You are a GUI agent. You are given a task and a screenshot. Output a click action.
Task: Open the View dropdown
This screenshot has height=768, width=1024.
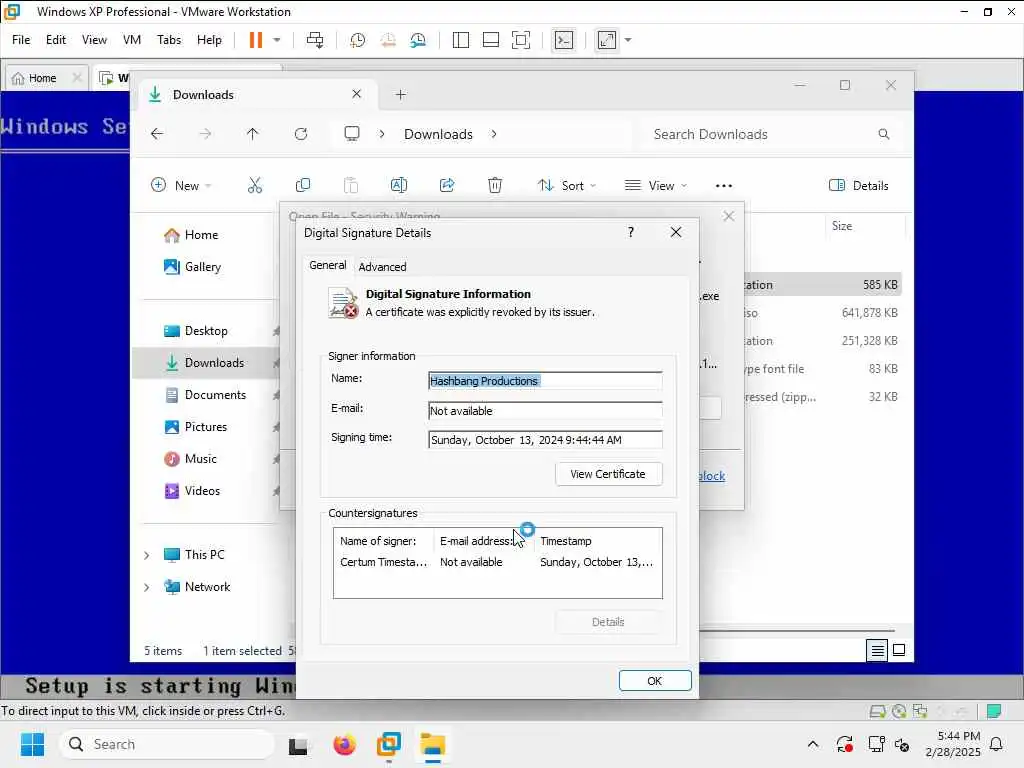(x=656, y=185)
